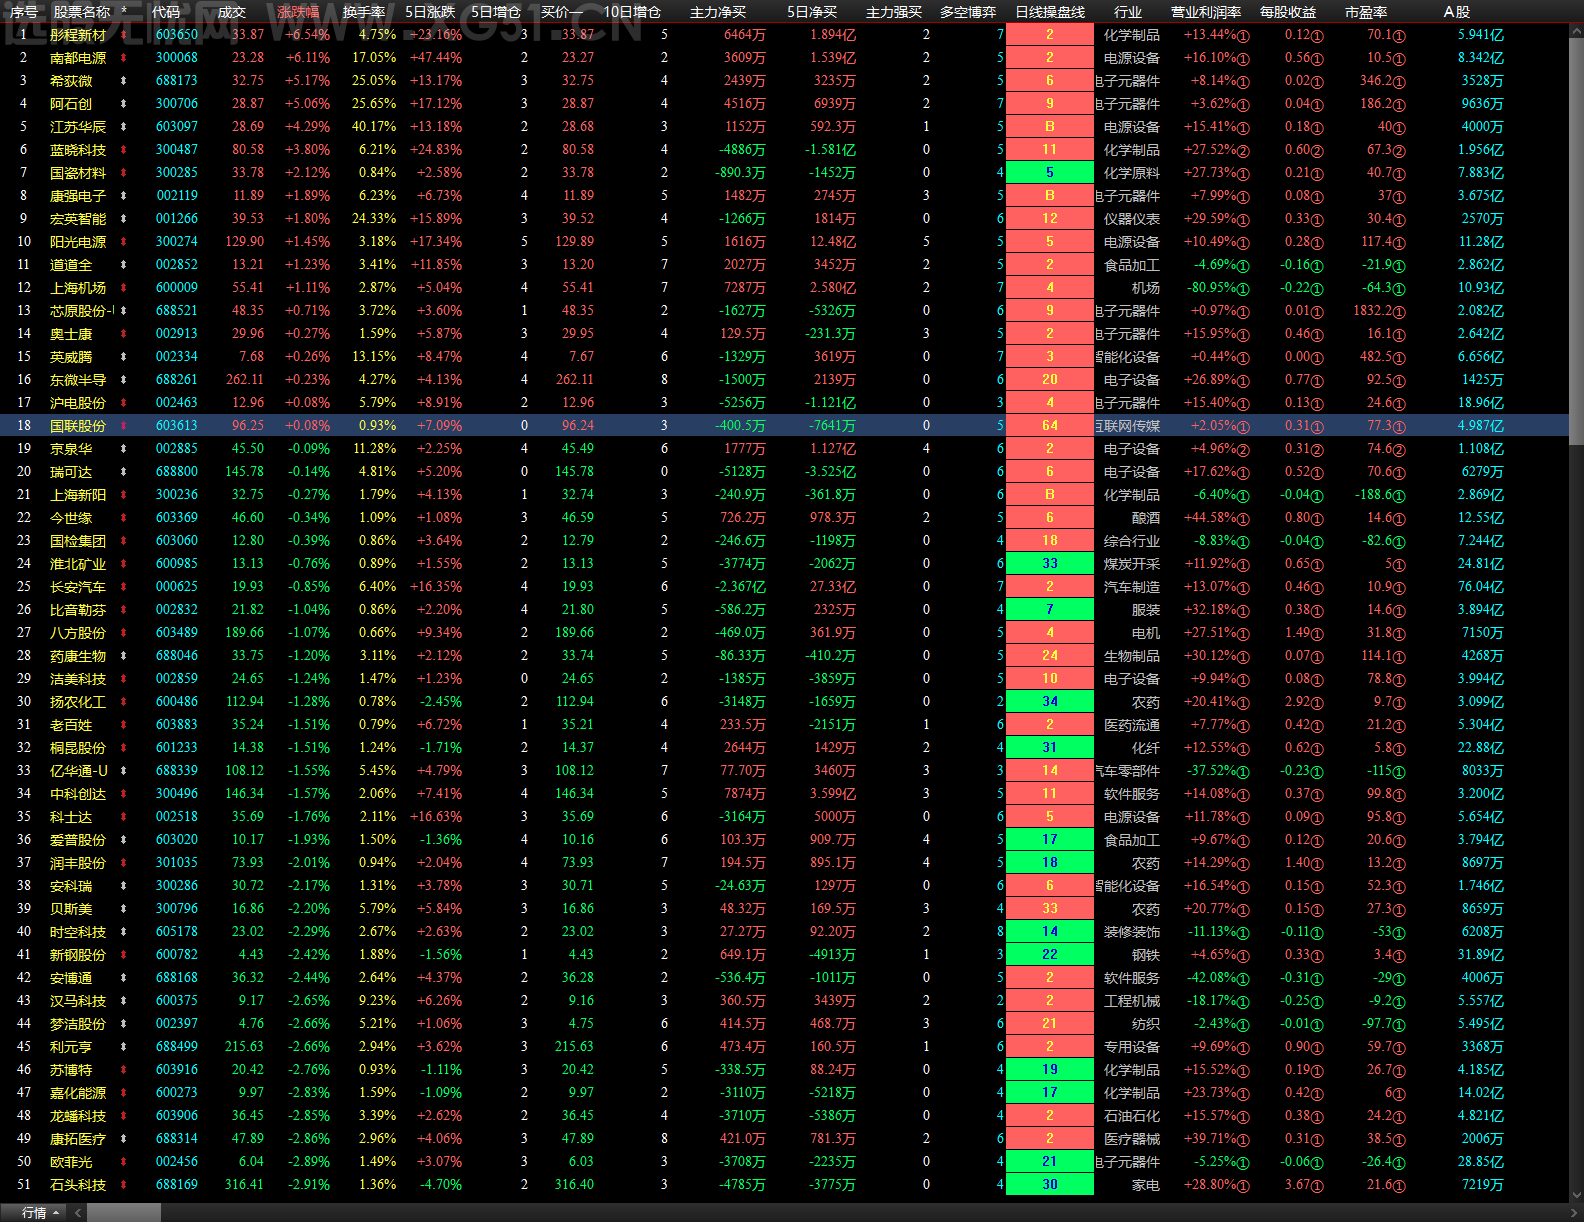This screenshot has width=1584, height=1222.
Task: Click the marker icon beside 时空科技
Action: click(124, 932)
